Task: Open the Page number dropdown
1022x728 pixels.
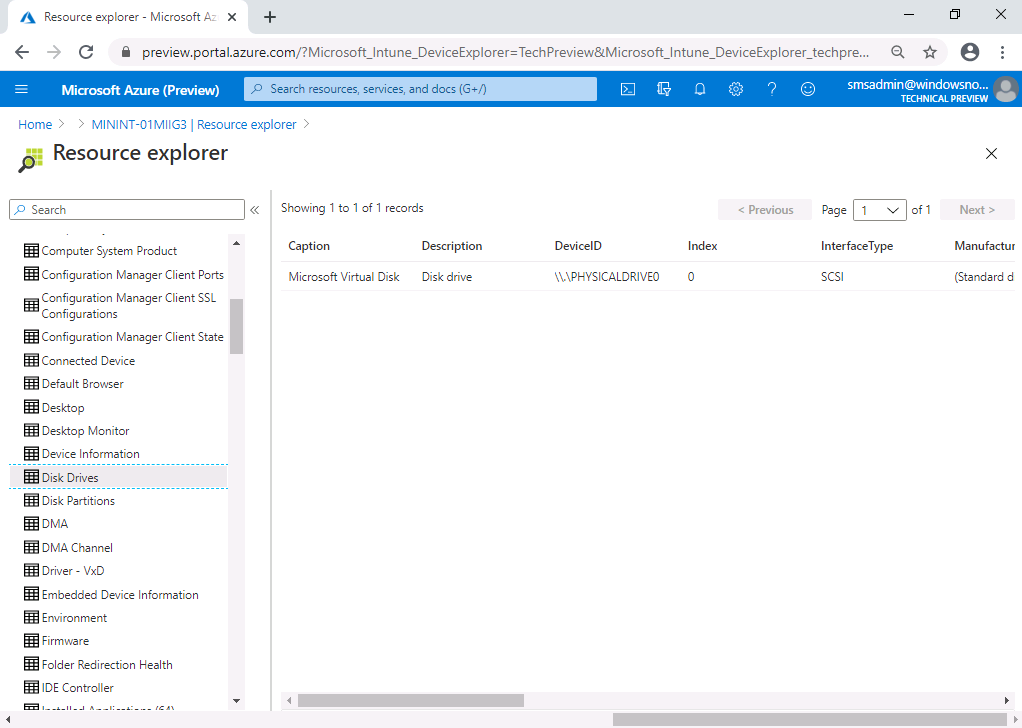Action: point(879,210)
